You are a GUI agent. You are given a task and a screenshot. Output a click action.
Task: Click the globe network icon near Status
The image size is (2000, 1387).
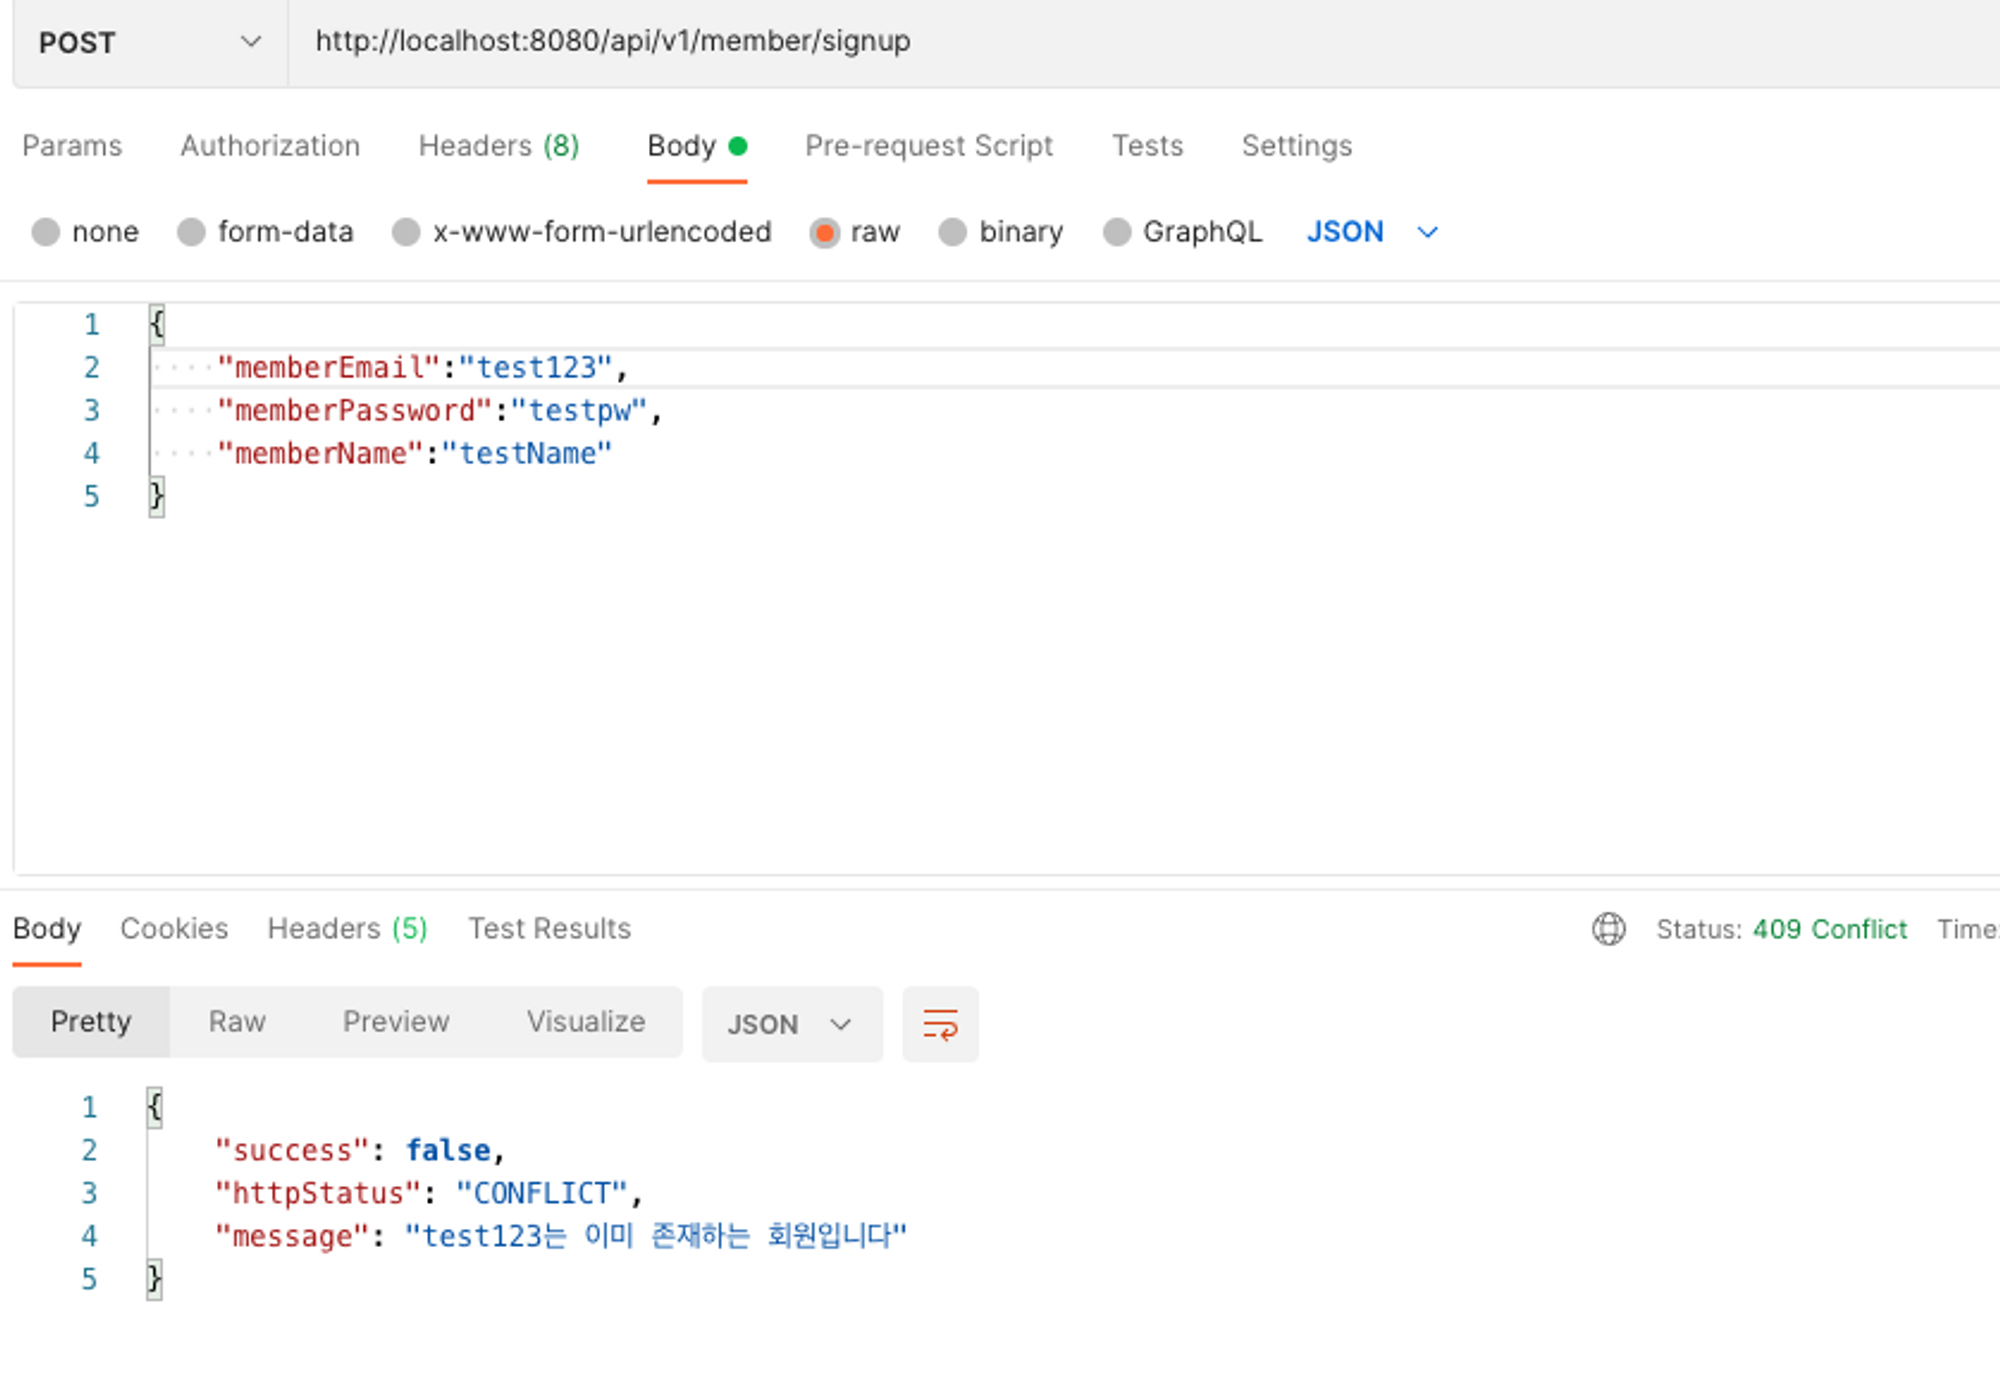pos(1608,929)
